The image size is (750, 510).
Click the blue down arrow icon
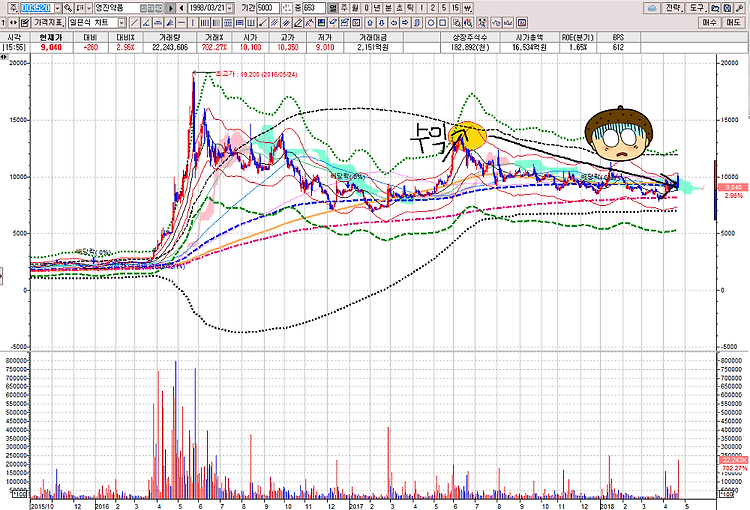coord(382,22)
